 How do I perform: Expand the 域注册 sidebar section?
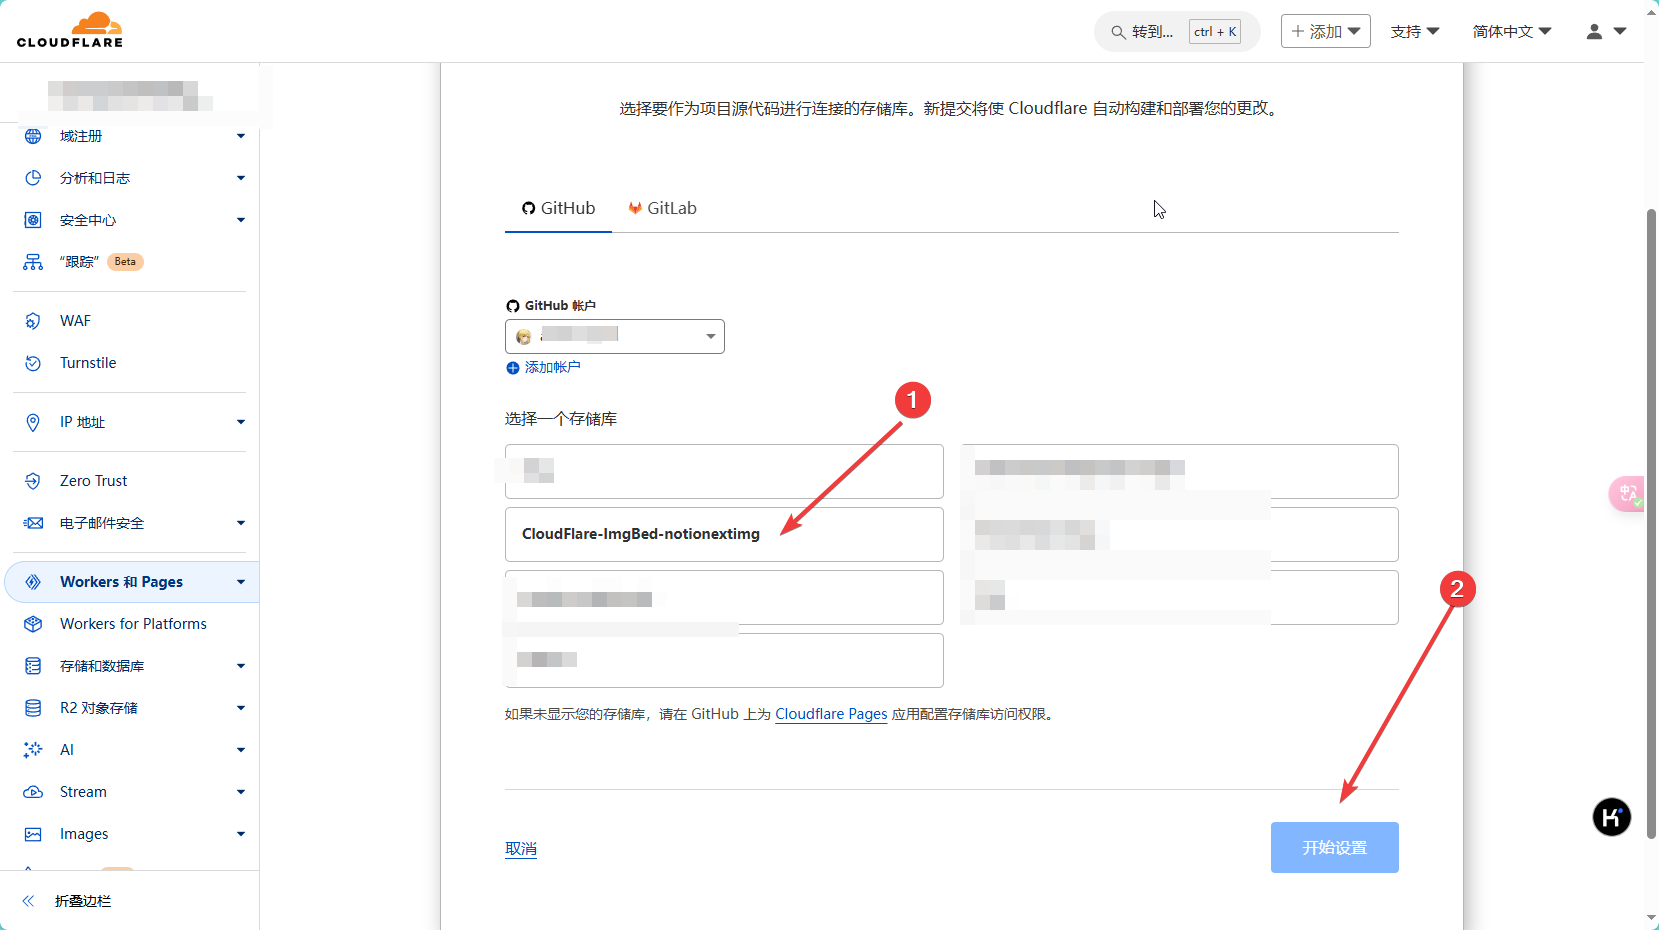pos(241,136)
